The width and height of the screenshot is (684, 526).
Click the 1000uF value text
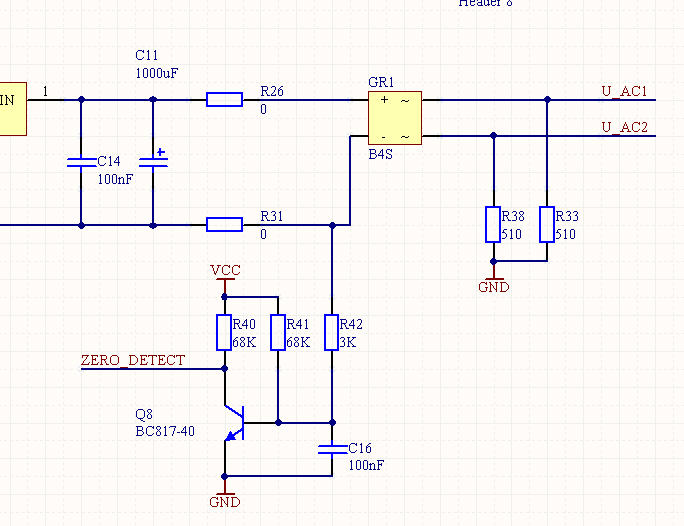tap(157, 73)
